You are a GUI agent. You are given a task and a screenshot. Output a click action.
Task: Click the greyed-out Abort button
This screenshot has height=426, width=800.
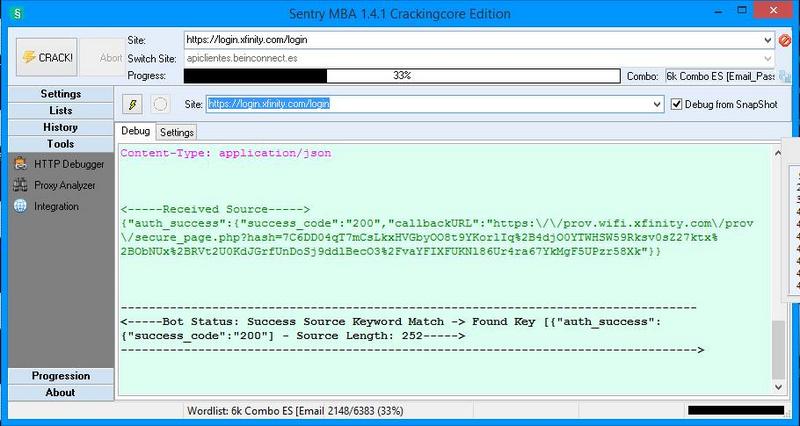click(102, 57)
